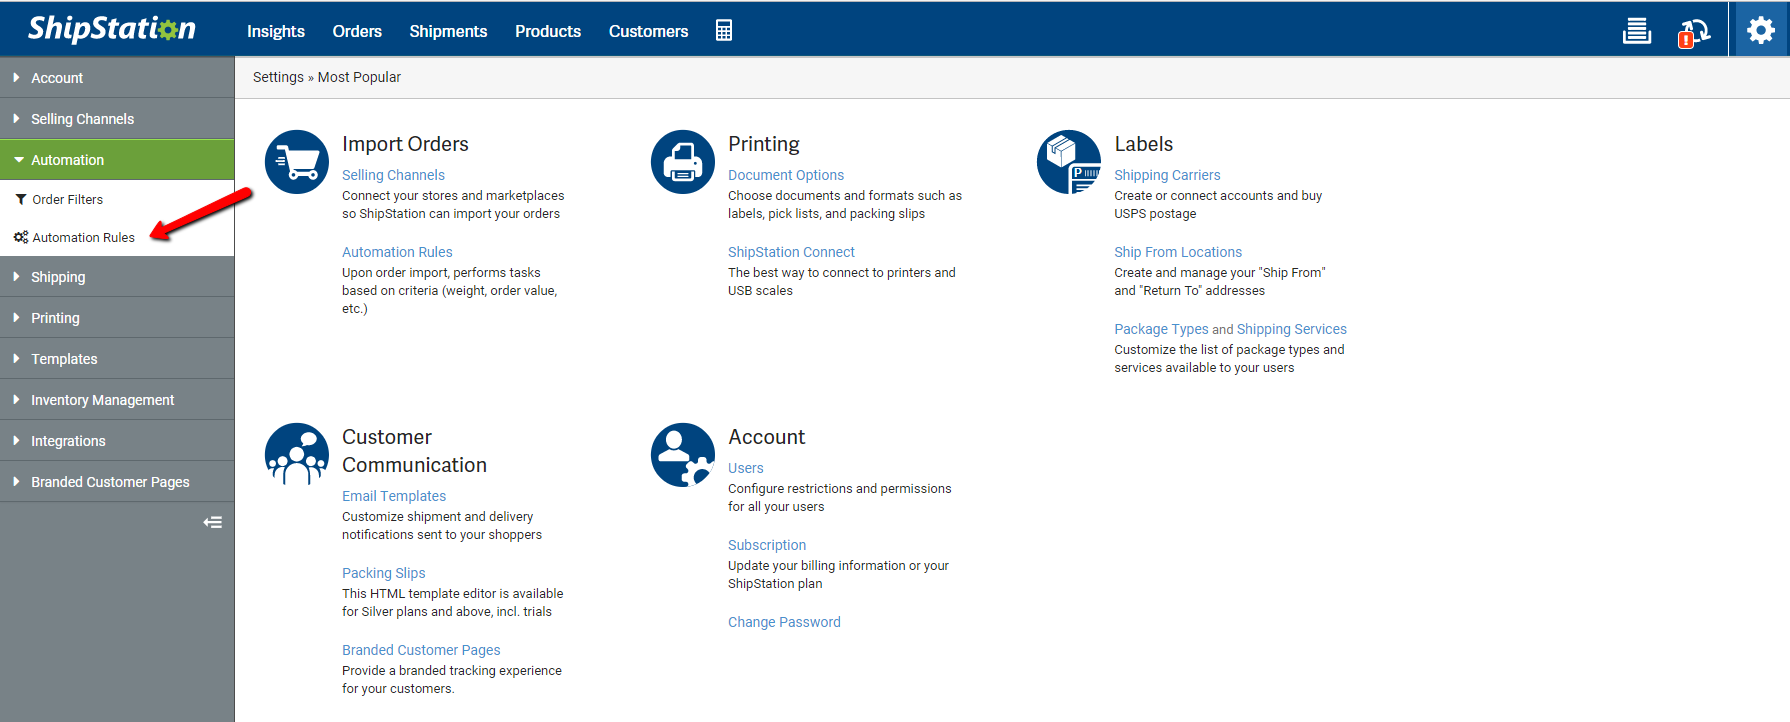Screen dimensions: 1790x722
Task: Open the stacked list icon in header
Action: [1637, 31]
